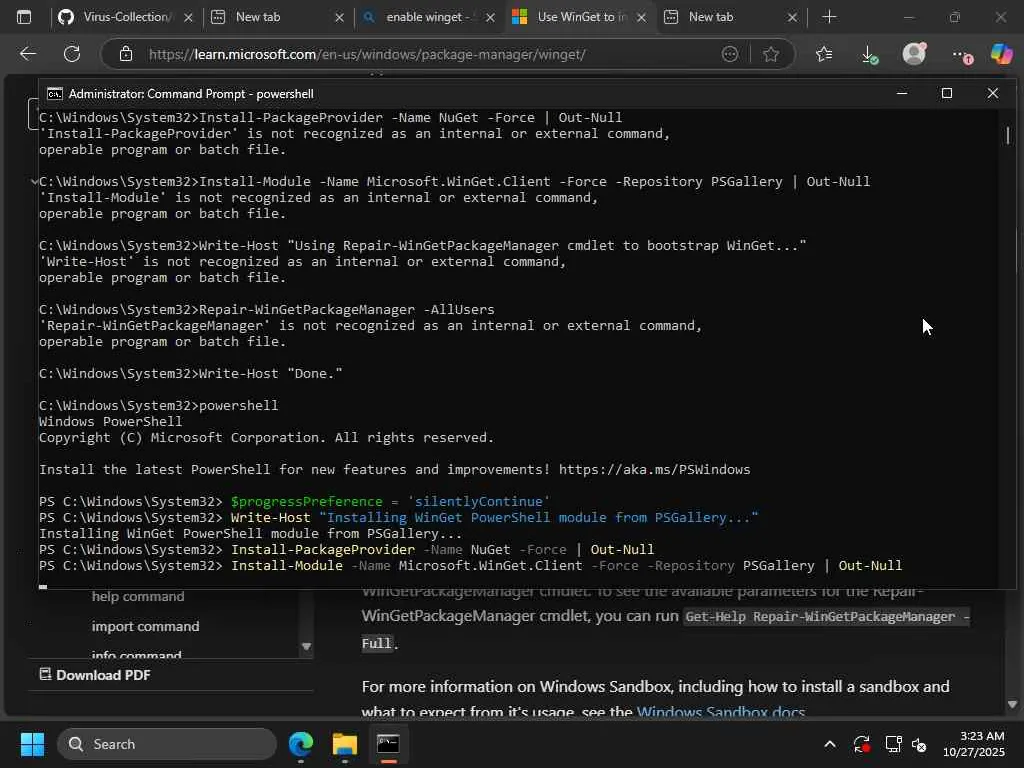Open the import command sidebar link
This screenshot has height=768, width=1024.
click(145, 626)
